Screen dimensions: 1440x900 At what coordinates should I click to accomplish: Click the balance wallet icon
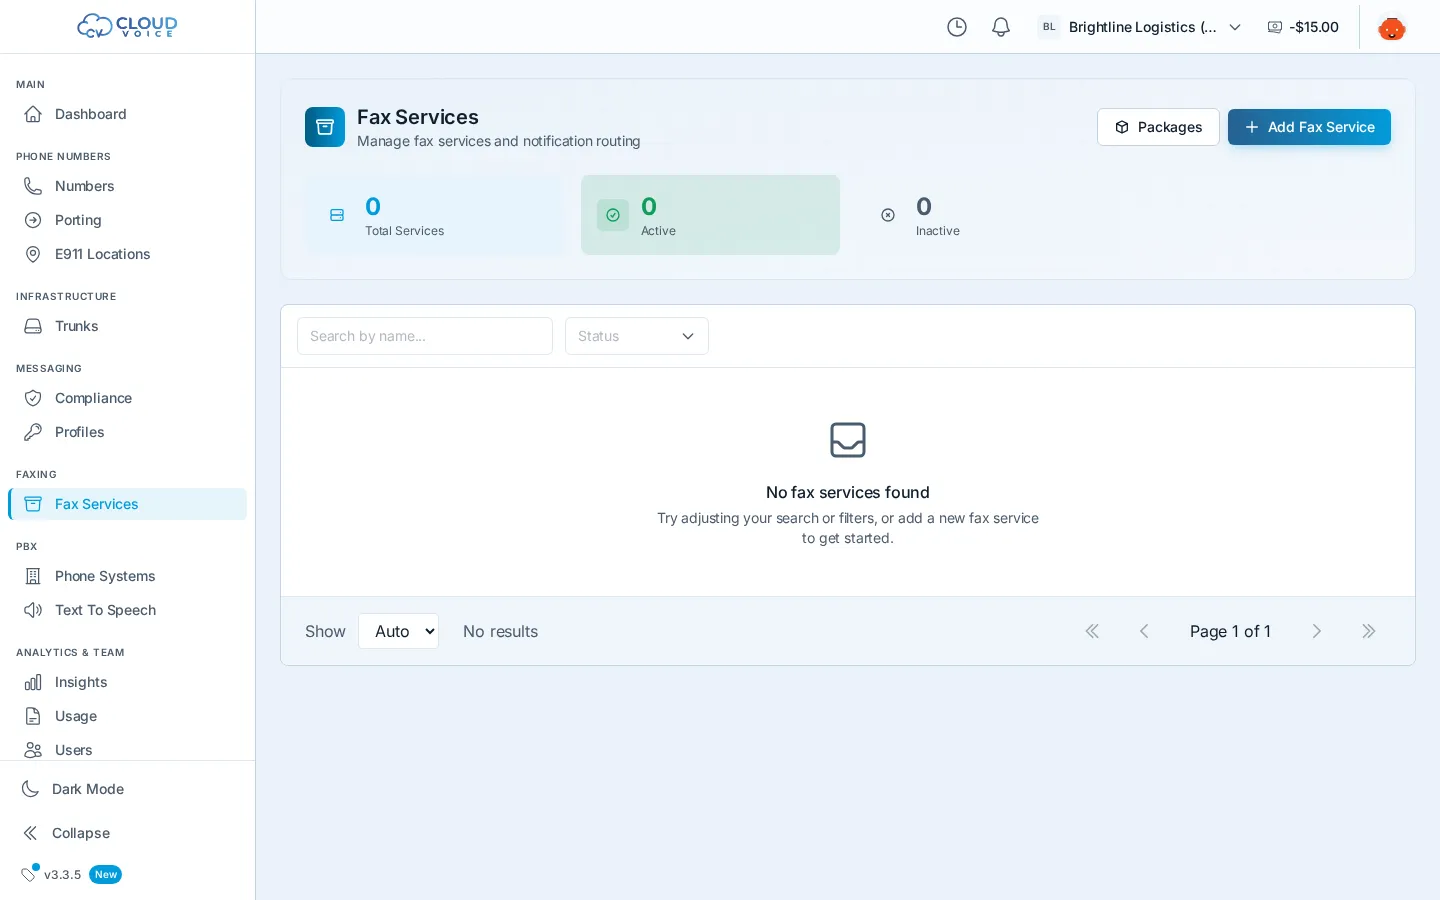click(x=1275, y=27)
